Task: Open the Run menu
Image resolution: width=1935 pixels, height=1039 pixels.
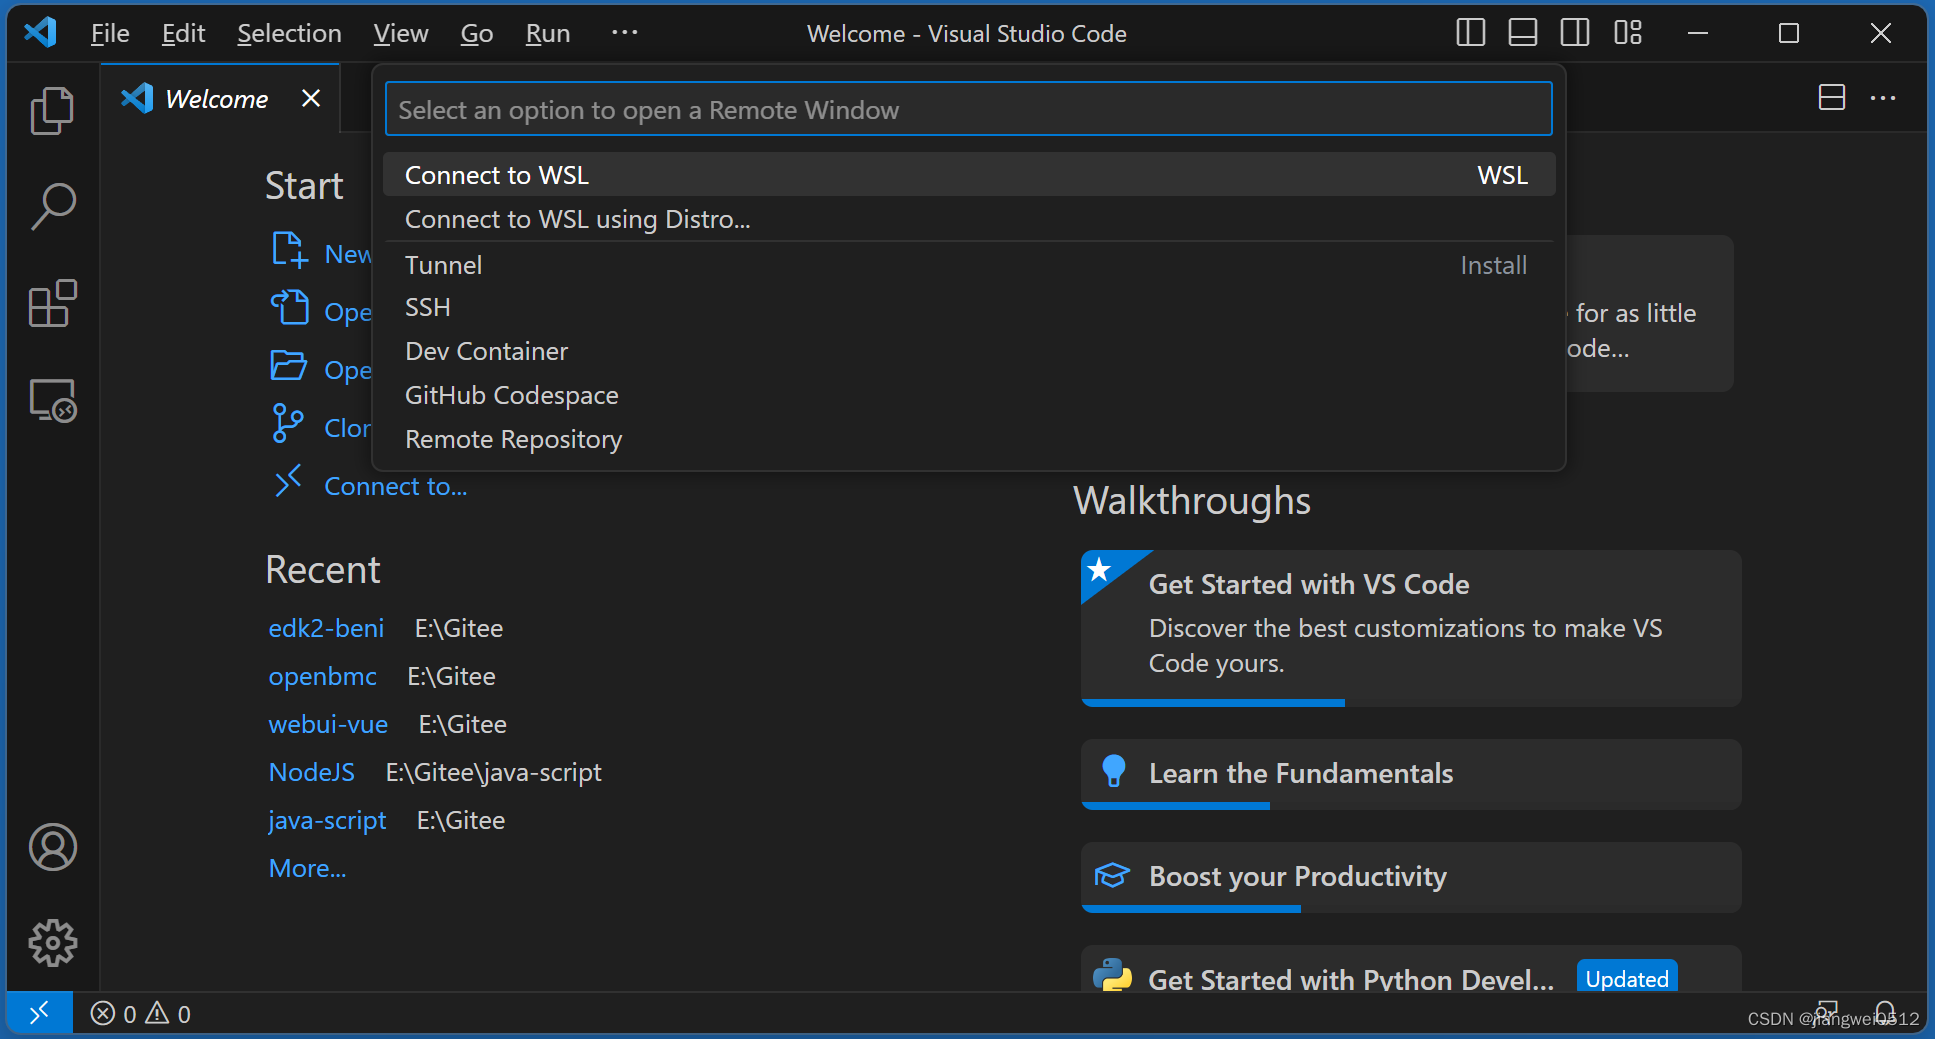Action: tap(548, 33)
